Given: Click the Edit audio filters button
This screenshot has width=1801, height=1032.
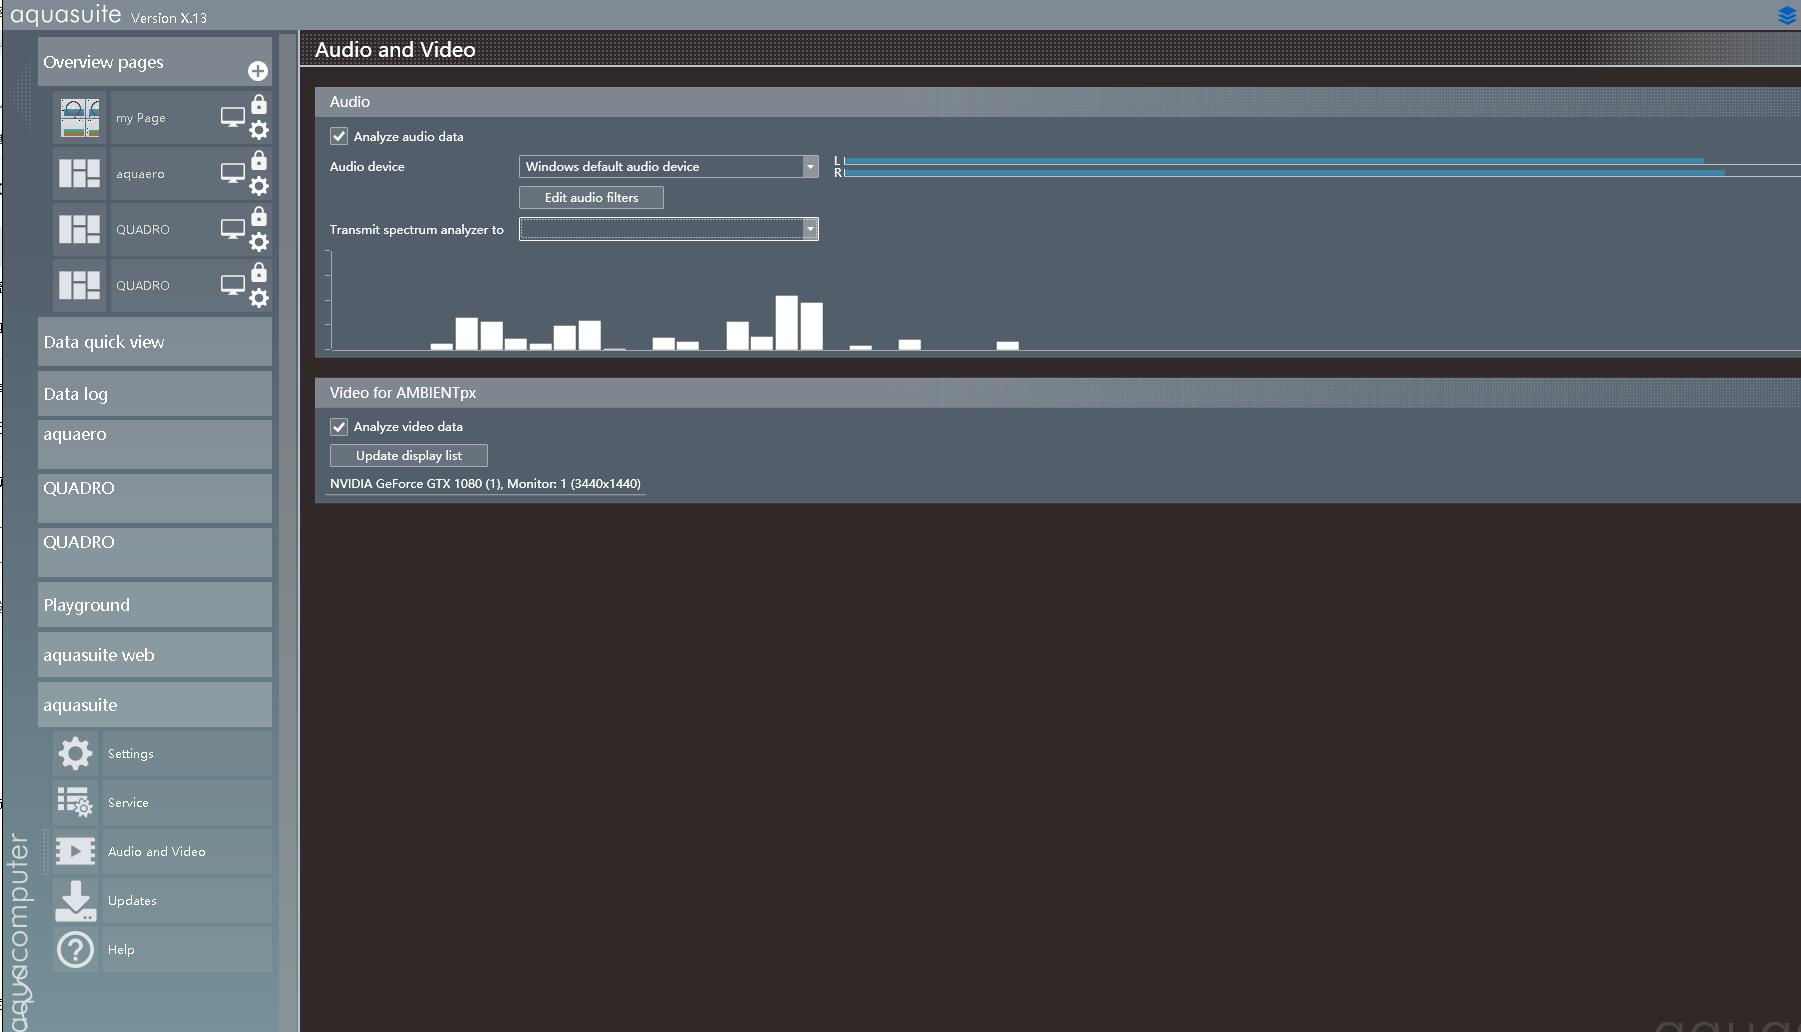Looking at the screenshot, I should 591,198.
